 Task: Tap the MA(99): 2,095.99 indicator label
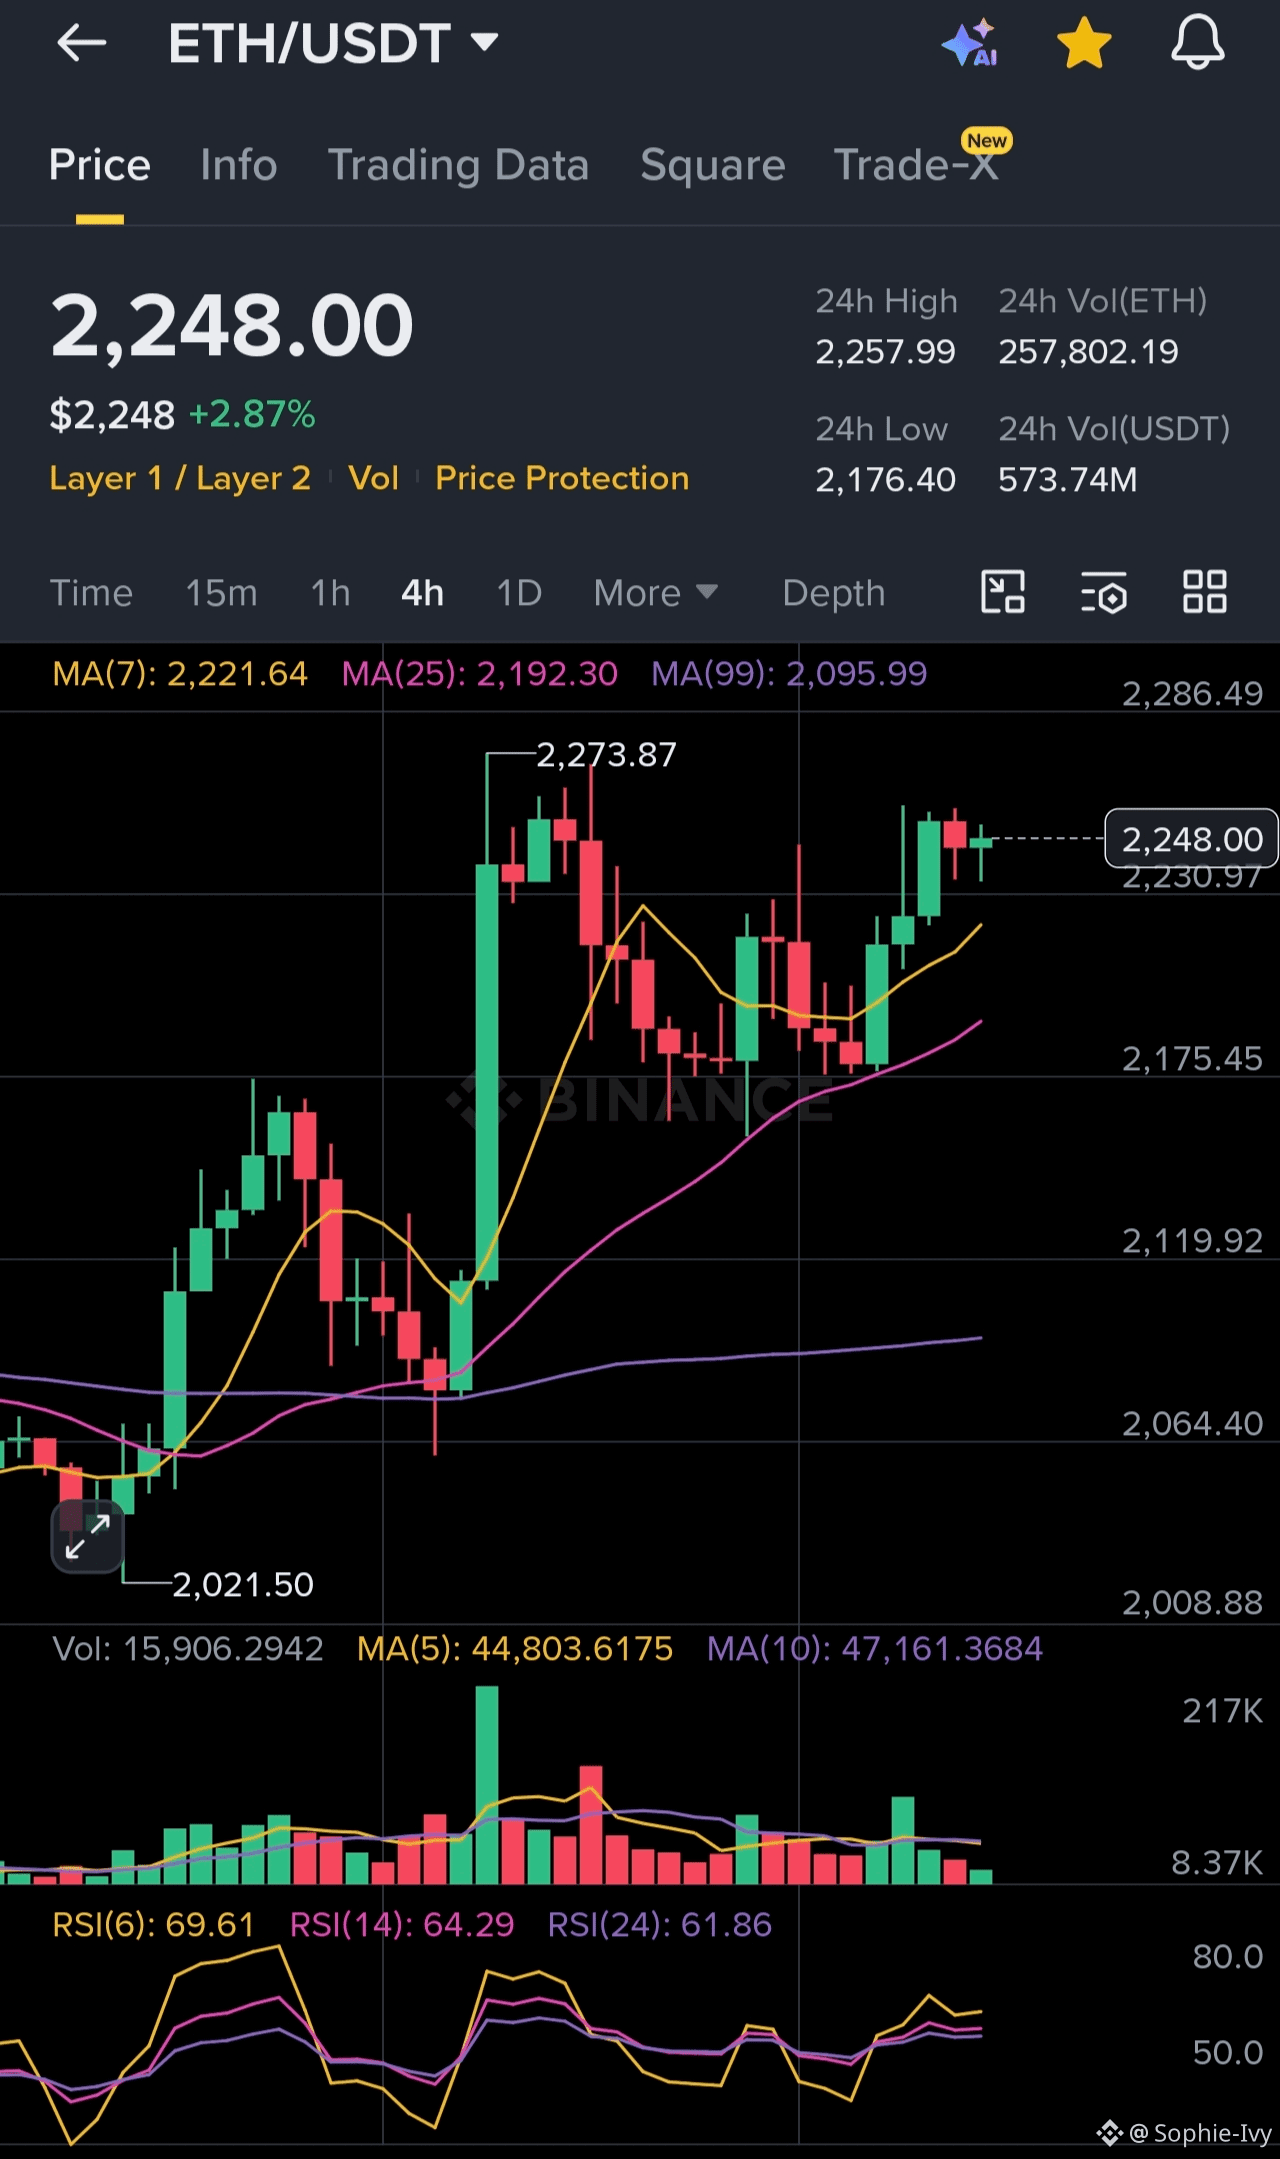(789, 674)
